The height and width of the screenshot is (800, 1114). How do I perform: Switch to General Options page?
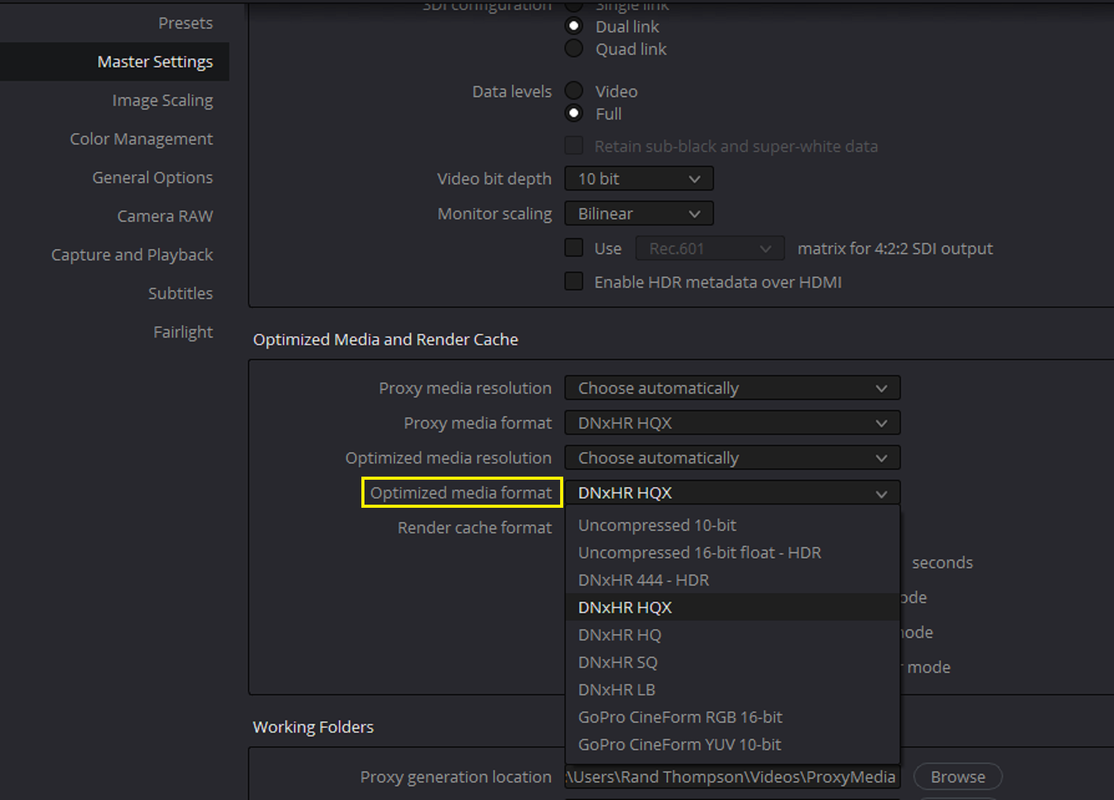152,178
